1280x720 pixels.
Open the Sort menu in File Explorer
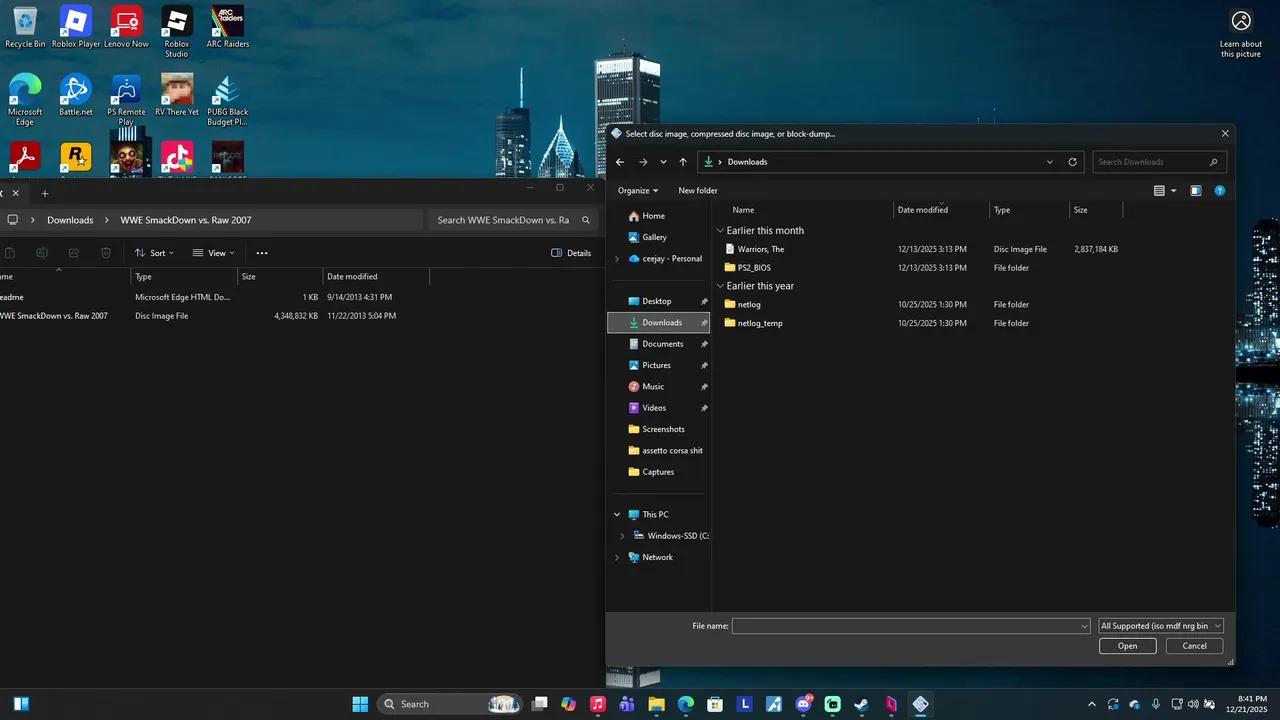[154, 253]
